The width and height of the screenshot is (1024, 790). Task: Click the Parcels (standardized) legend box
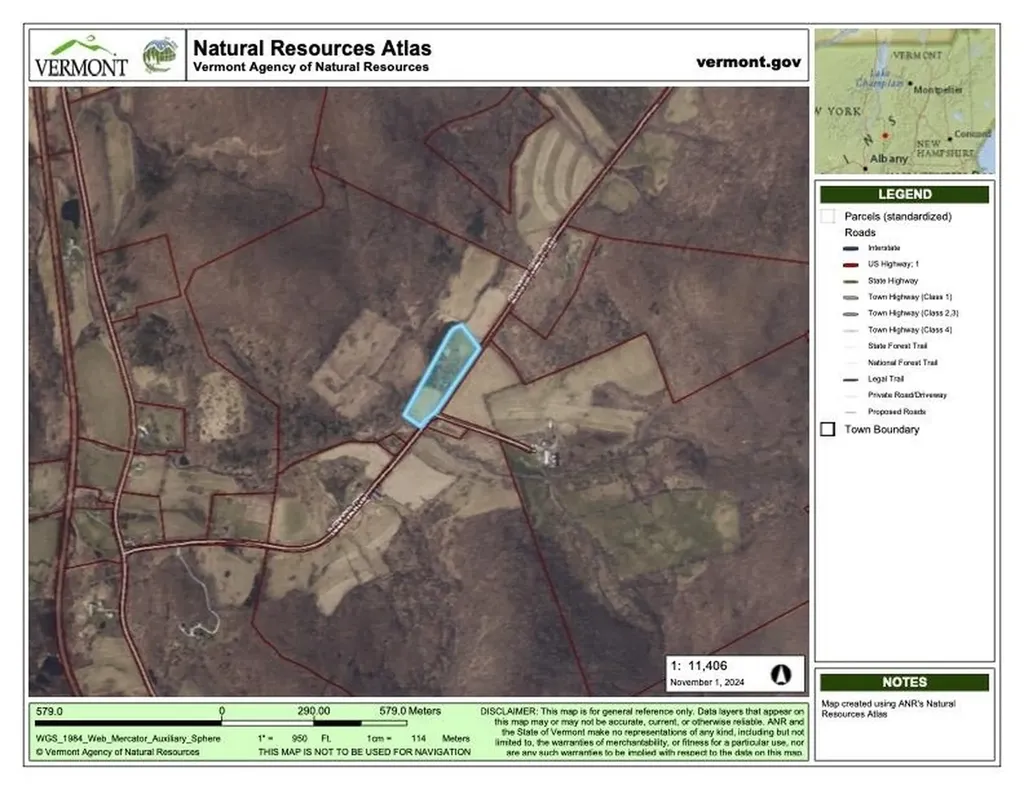click(828, 216)
